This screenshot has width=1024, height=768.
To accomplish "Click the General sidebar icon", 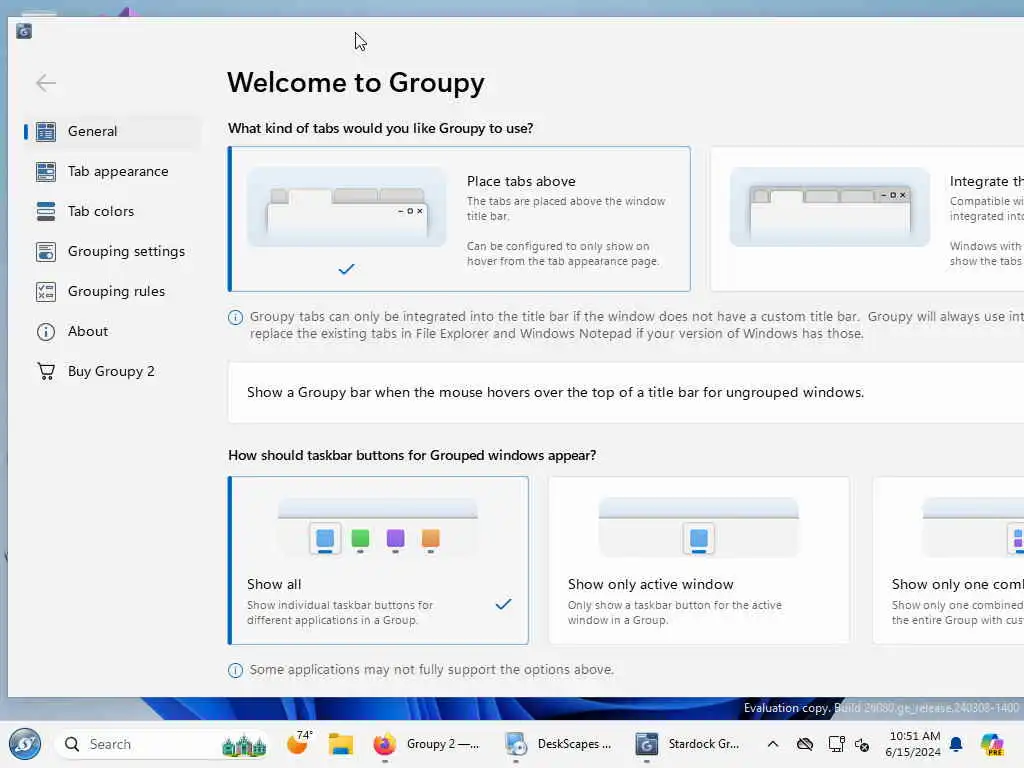I will [x=46, y=131].
